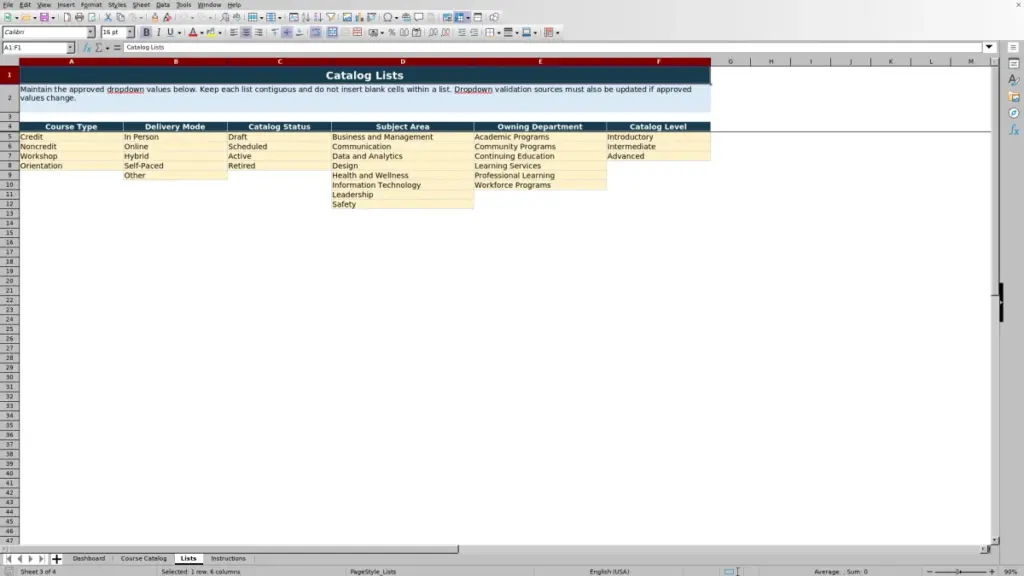This screenshot has width=1024, height=576.
Task: Click the Zoom In plus button
Action: click(992, 571)
